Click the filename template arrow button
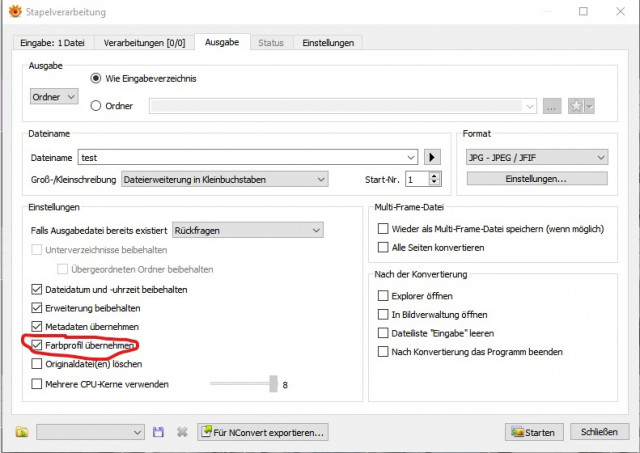This screenshot has width=640, height=453. coord(432,157)
